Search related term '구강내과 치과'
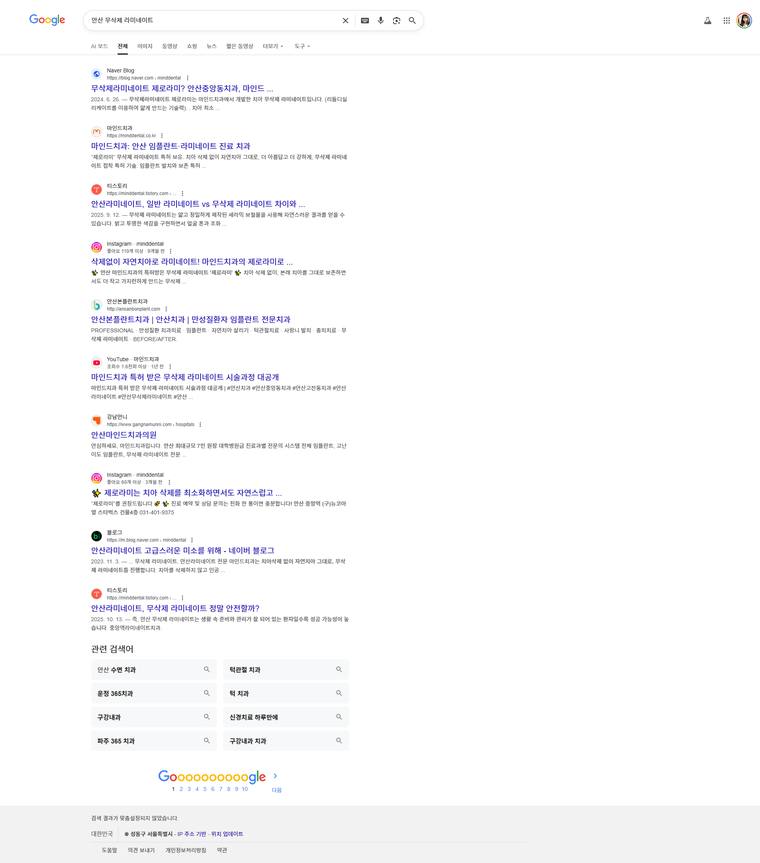This screenshot has width=760, height=863. (286, 741)
